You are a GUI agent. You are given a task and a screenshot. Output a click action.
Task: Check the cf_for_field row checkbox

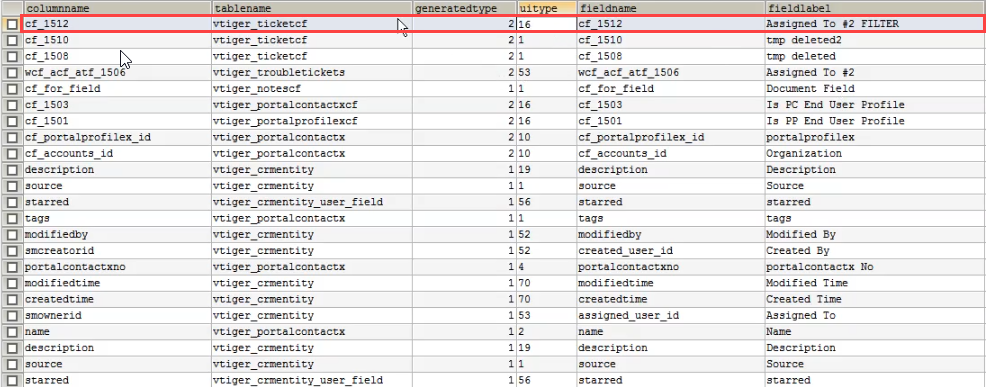[x=13, y=89]
